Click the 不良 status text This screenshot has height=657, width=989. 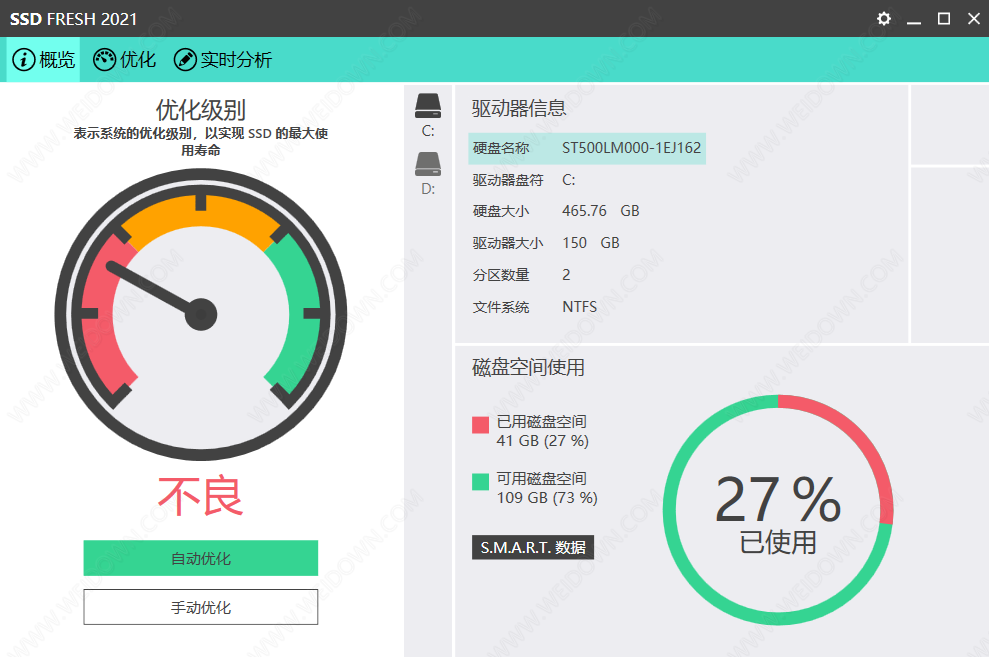[200, 497]
